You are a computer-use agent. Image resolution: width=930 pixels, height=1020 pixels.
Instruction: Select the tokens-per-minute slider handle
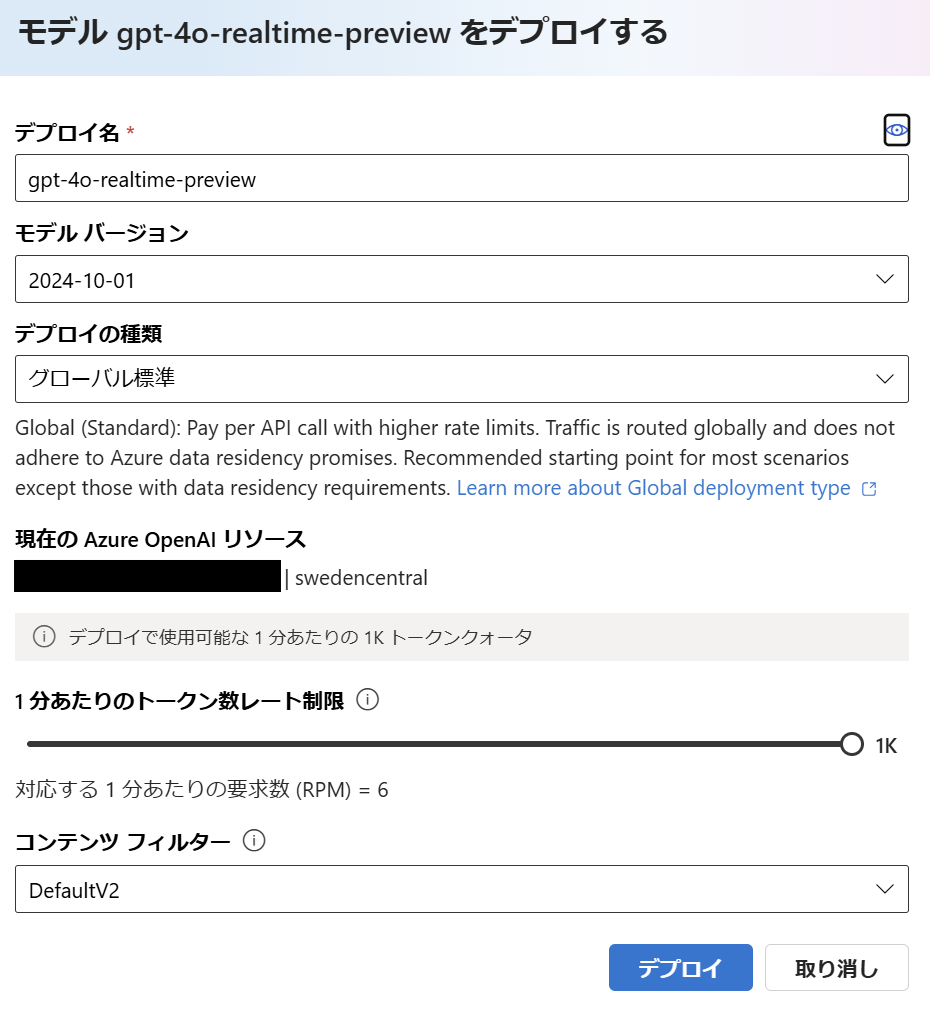click(x=852, y=744)
